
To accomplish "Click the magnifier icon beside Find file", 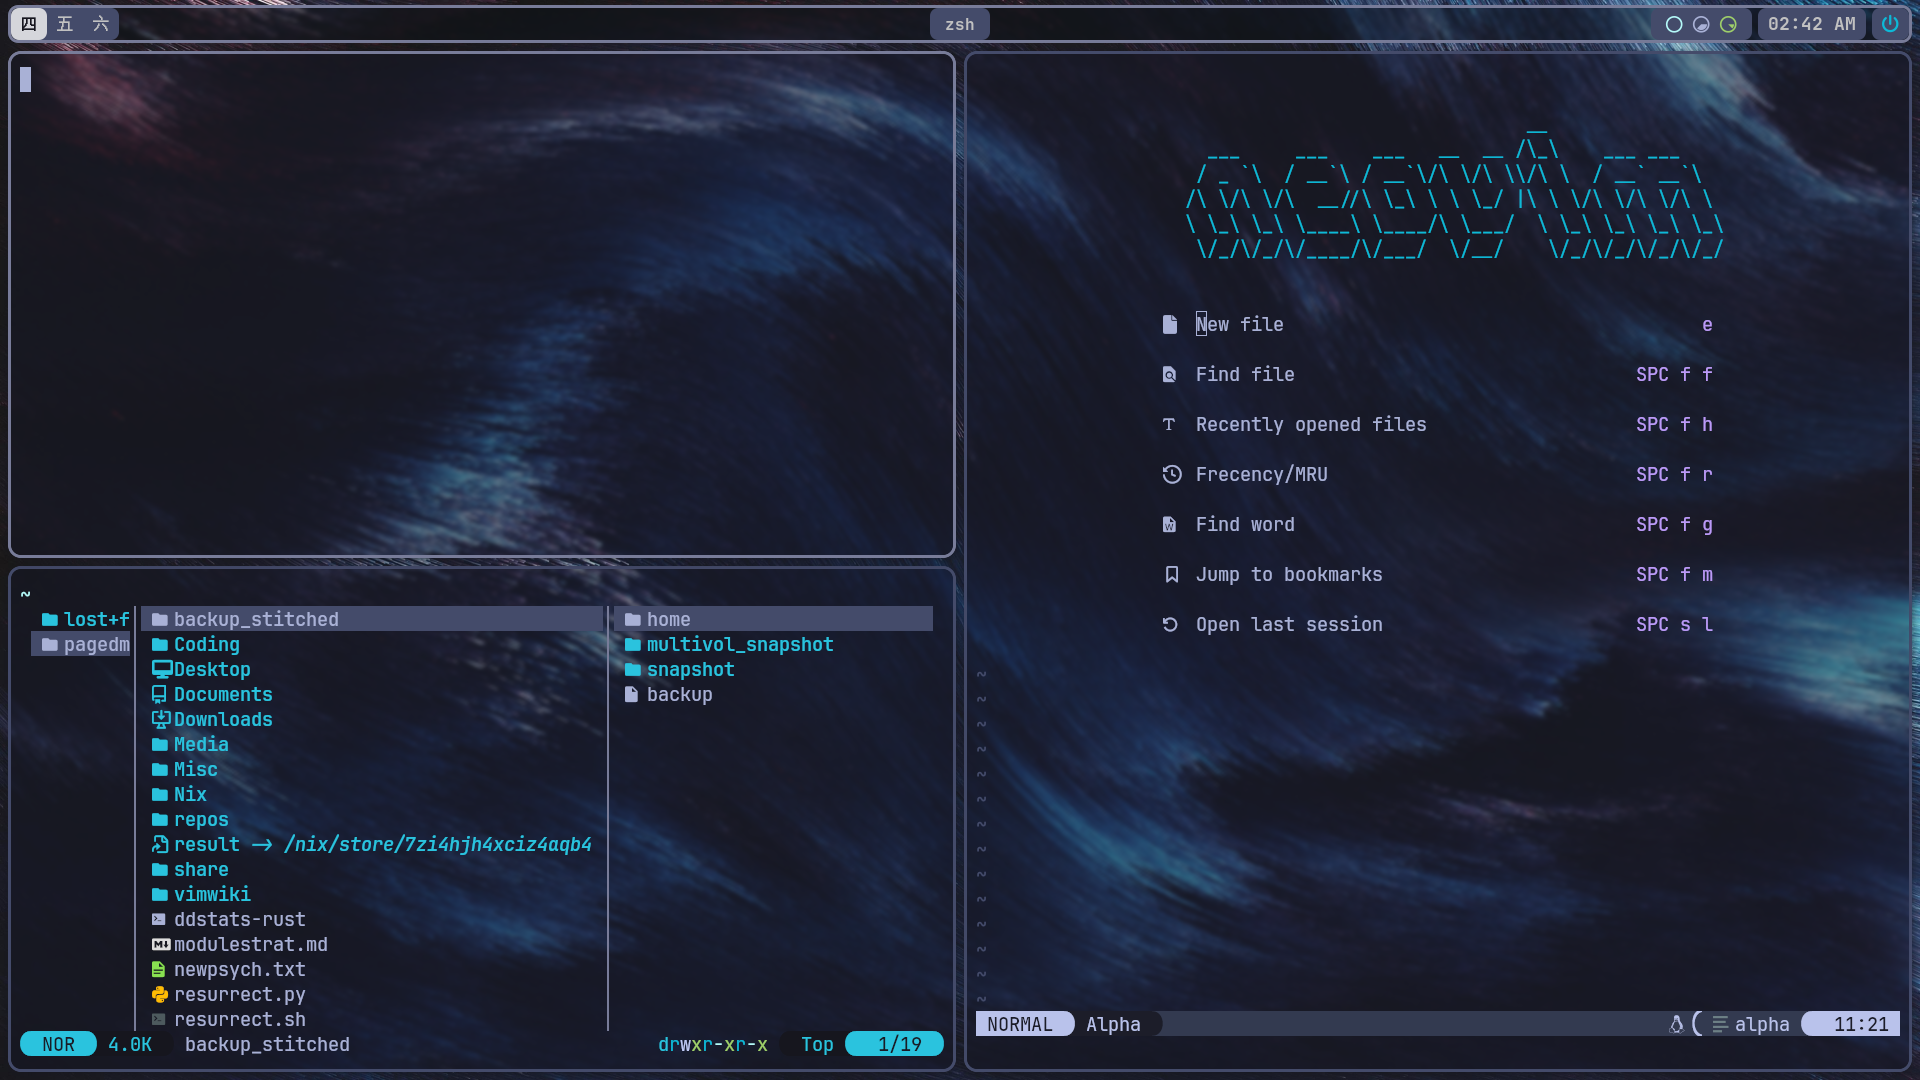I will click(1170, 374).
